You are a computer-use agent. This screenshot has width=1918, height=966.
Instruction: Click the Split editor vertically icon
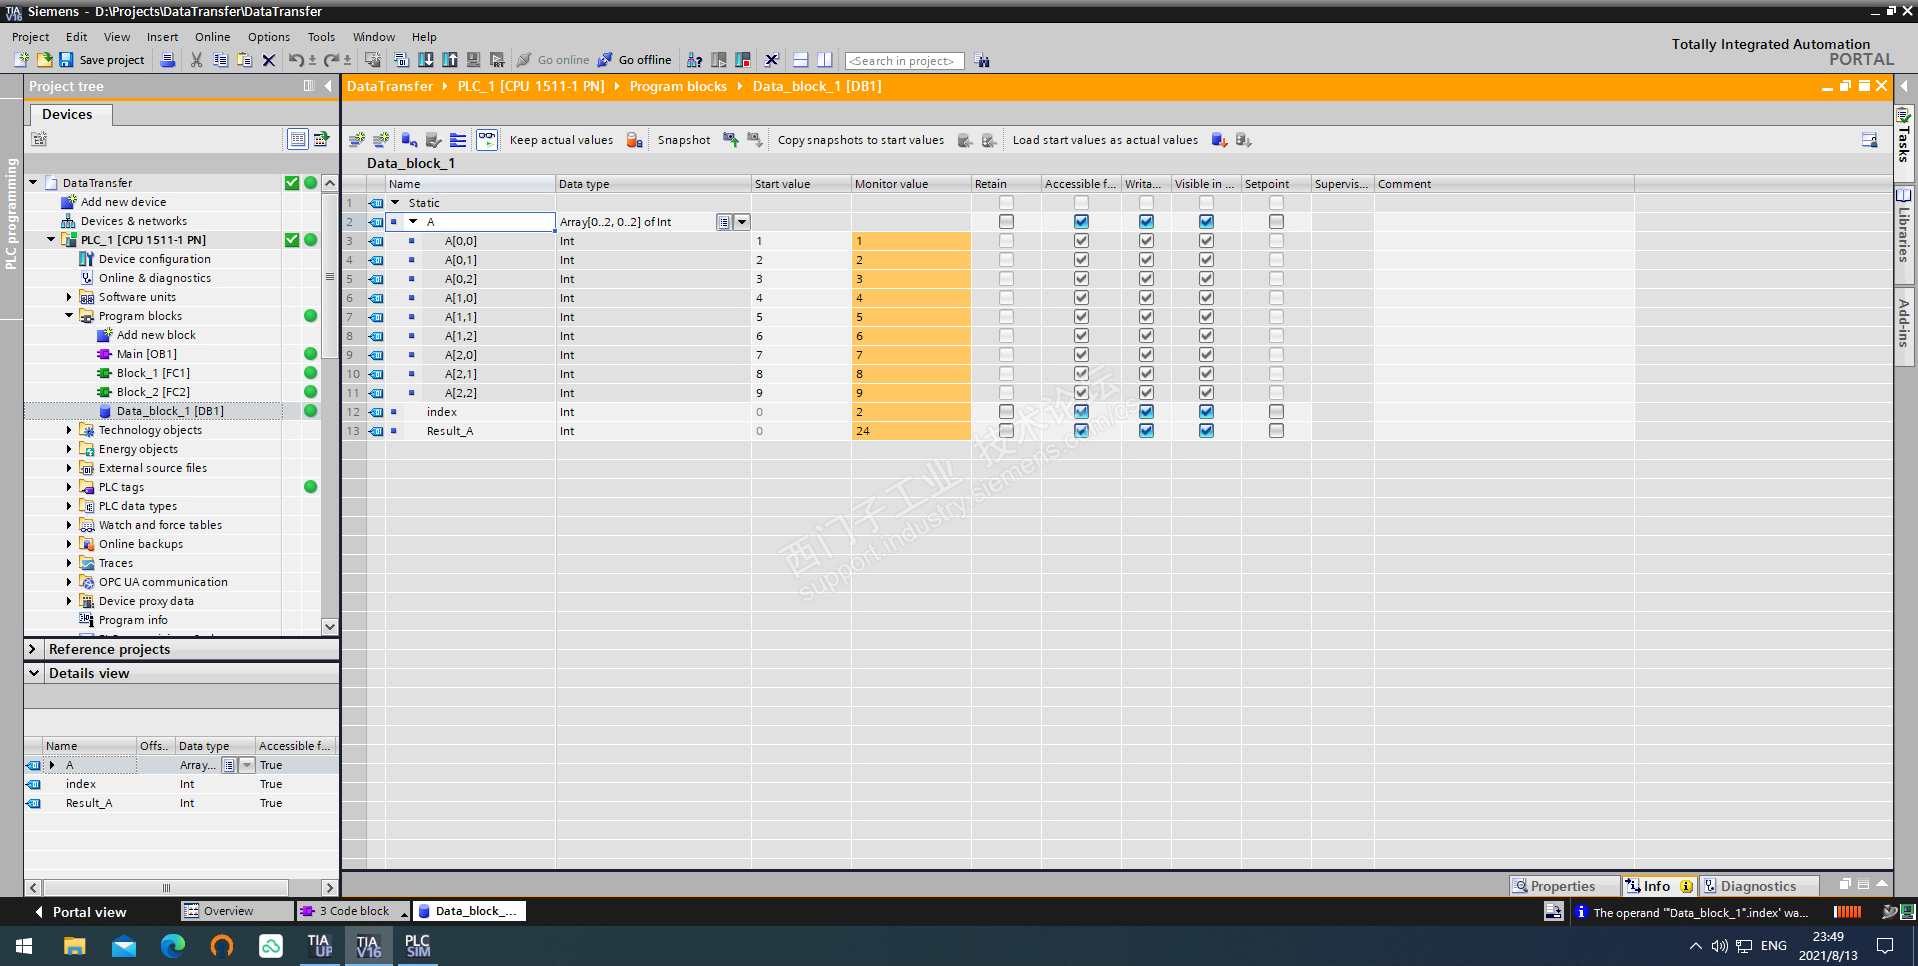coord(824,60)
